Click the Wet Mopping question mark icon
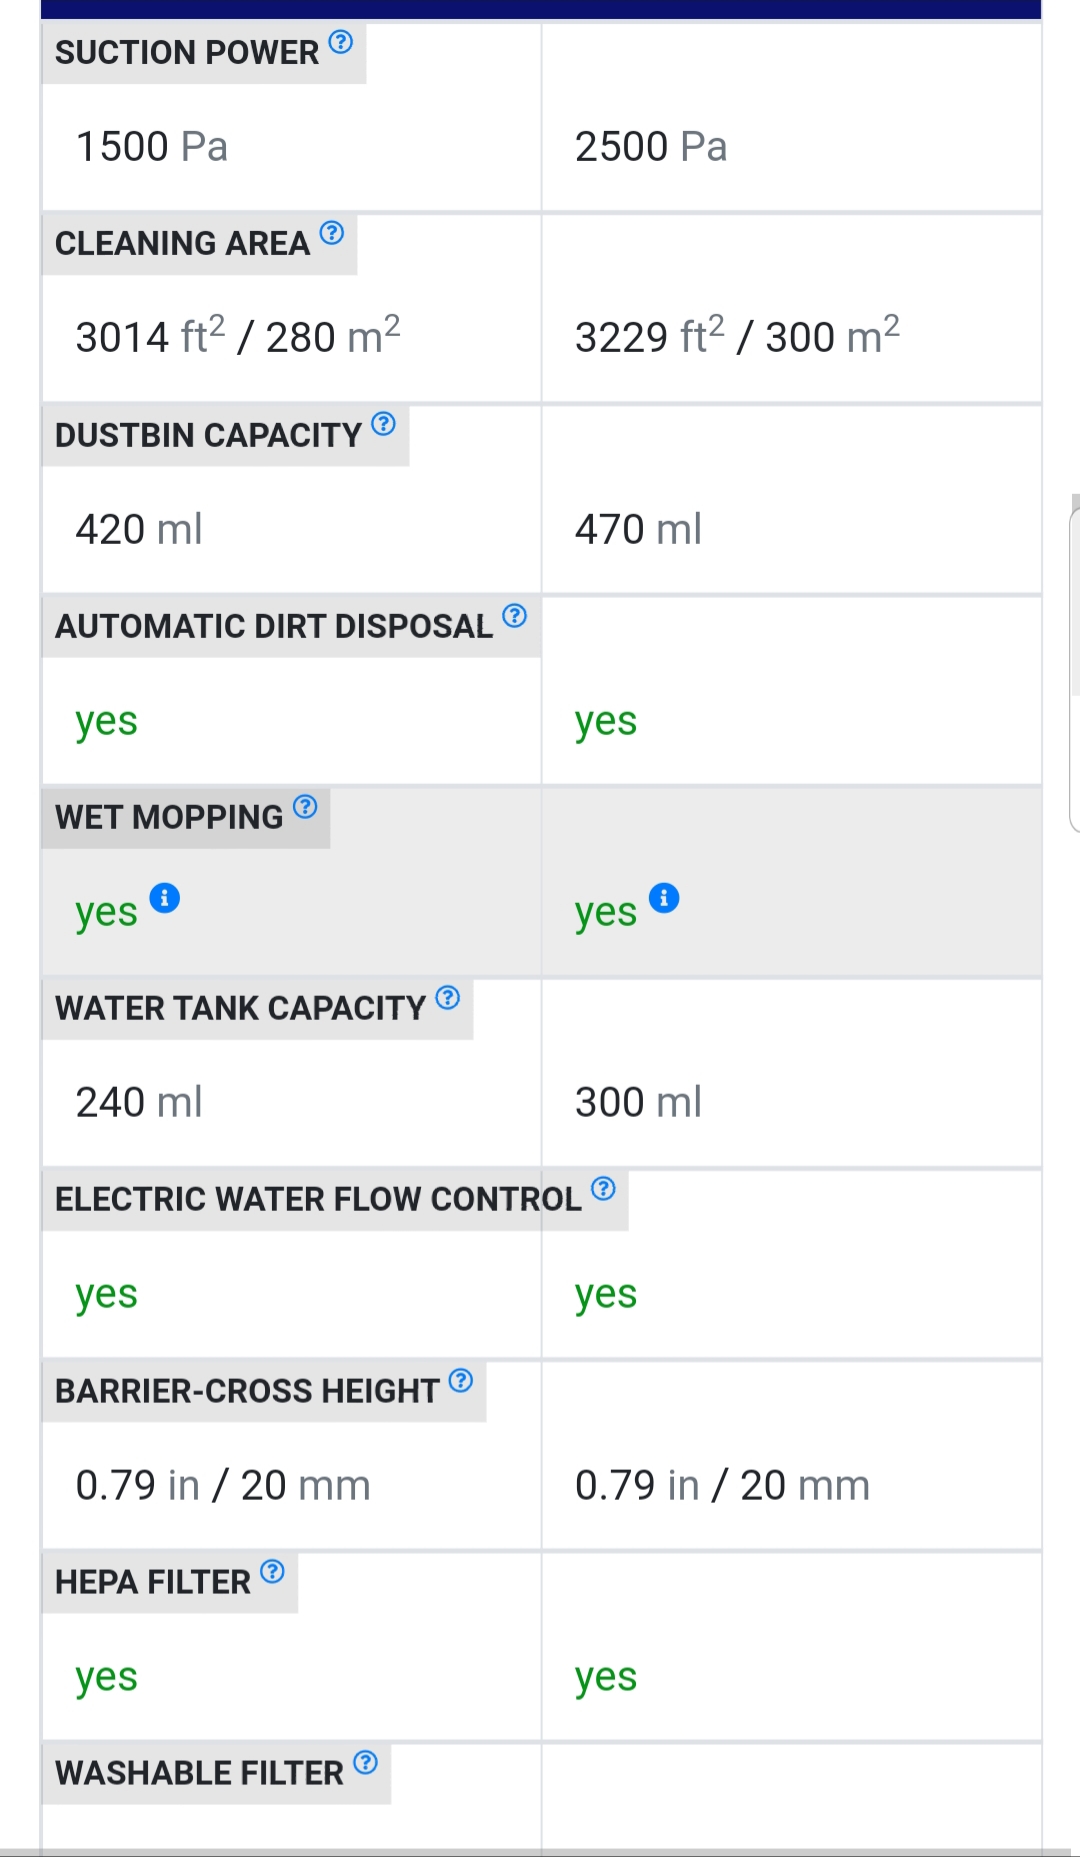This screenshot has height=1857, width=1080. pos(306,806)
